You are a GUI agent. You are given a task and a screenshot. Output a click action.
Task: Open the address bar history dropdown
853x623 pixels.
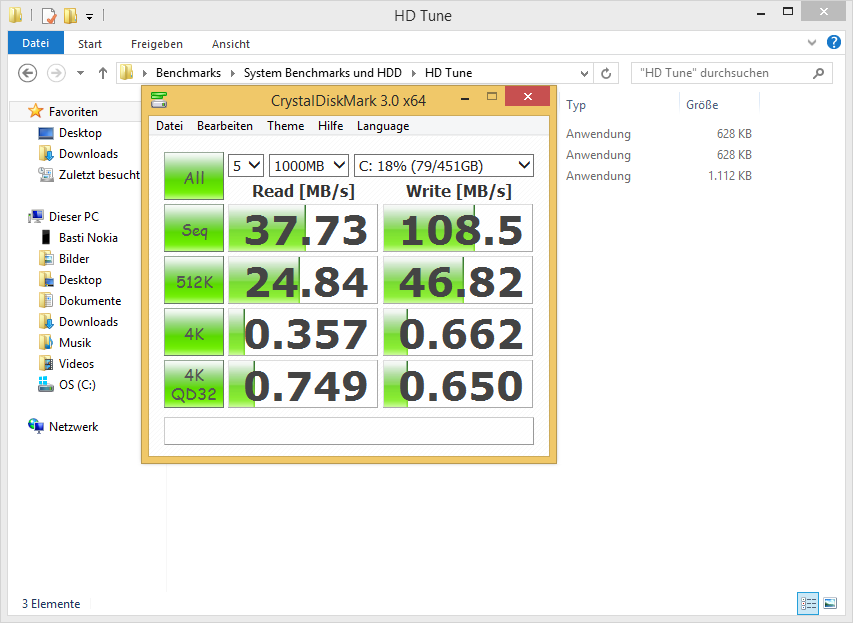[x=584, y=73]
